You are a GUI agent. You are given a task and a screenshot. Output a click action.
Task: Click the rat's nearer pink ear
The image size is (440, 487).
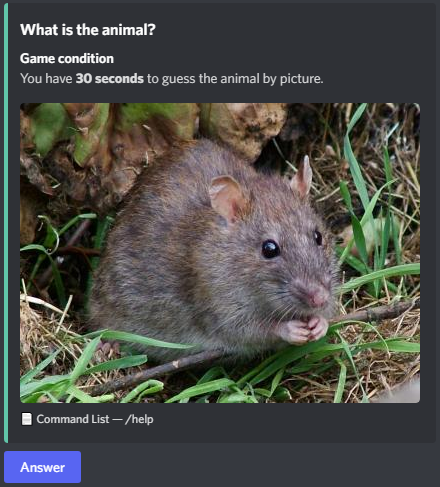[228, 198]
